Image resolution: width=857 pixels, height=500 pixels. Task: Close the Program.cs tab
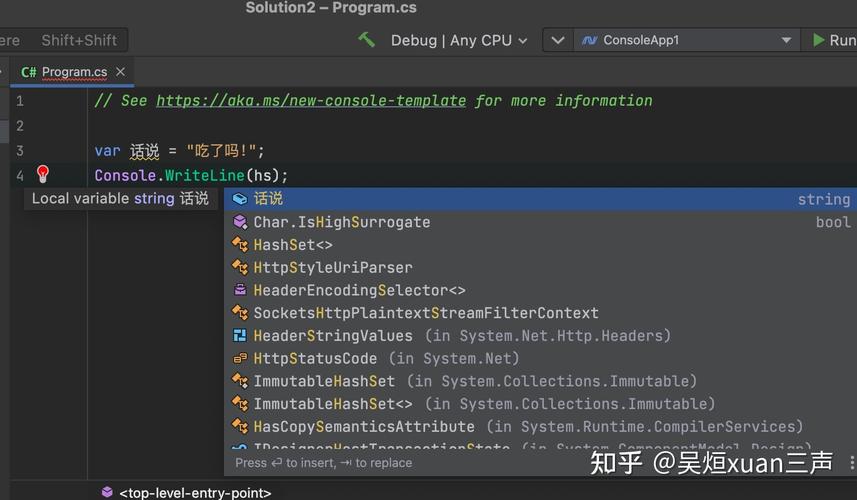pos(120,72)
